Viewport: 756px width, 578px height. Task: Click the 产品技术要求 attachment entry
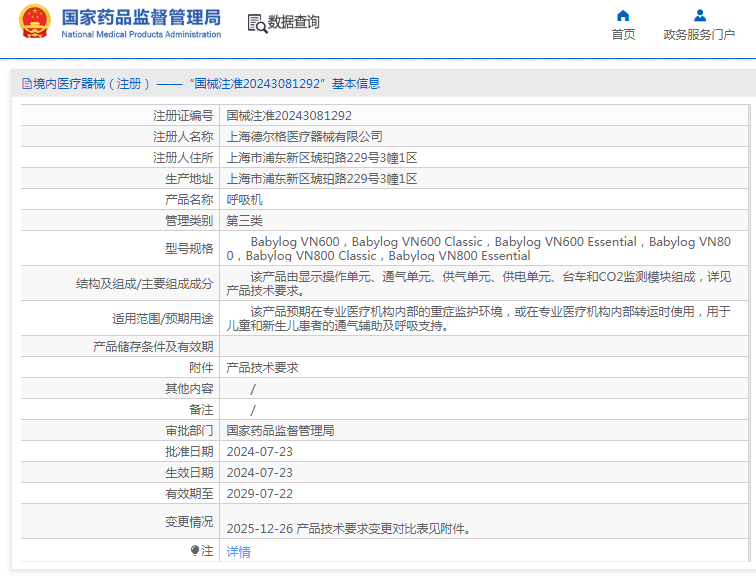pyautogui.click(x=262, y=368)
